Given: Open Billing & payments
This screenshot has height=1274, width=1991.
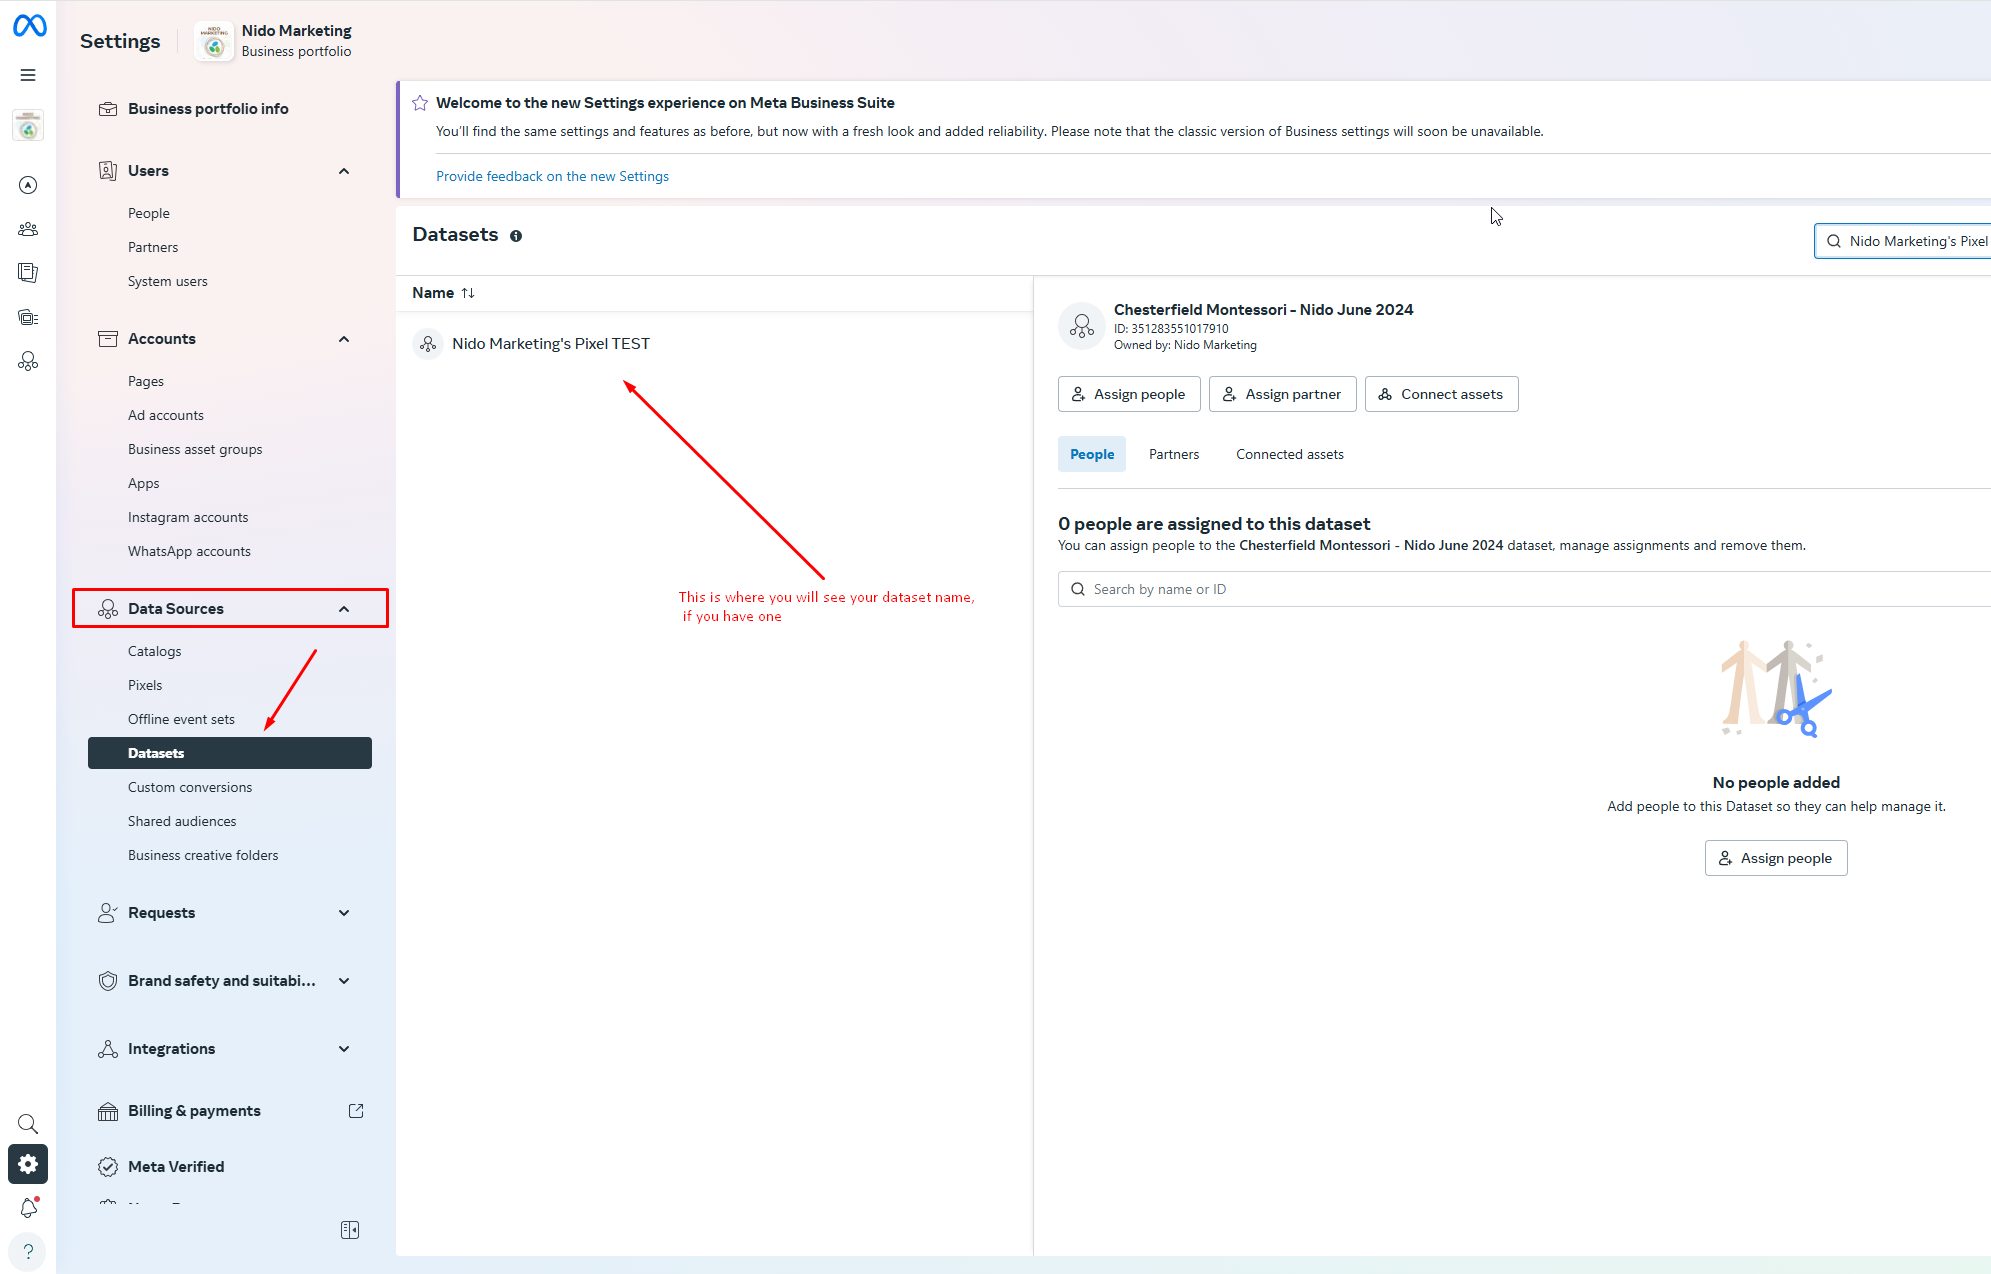Looking at the screenshot, I should coord(194,1111).
